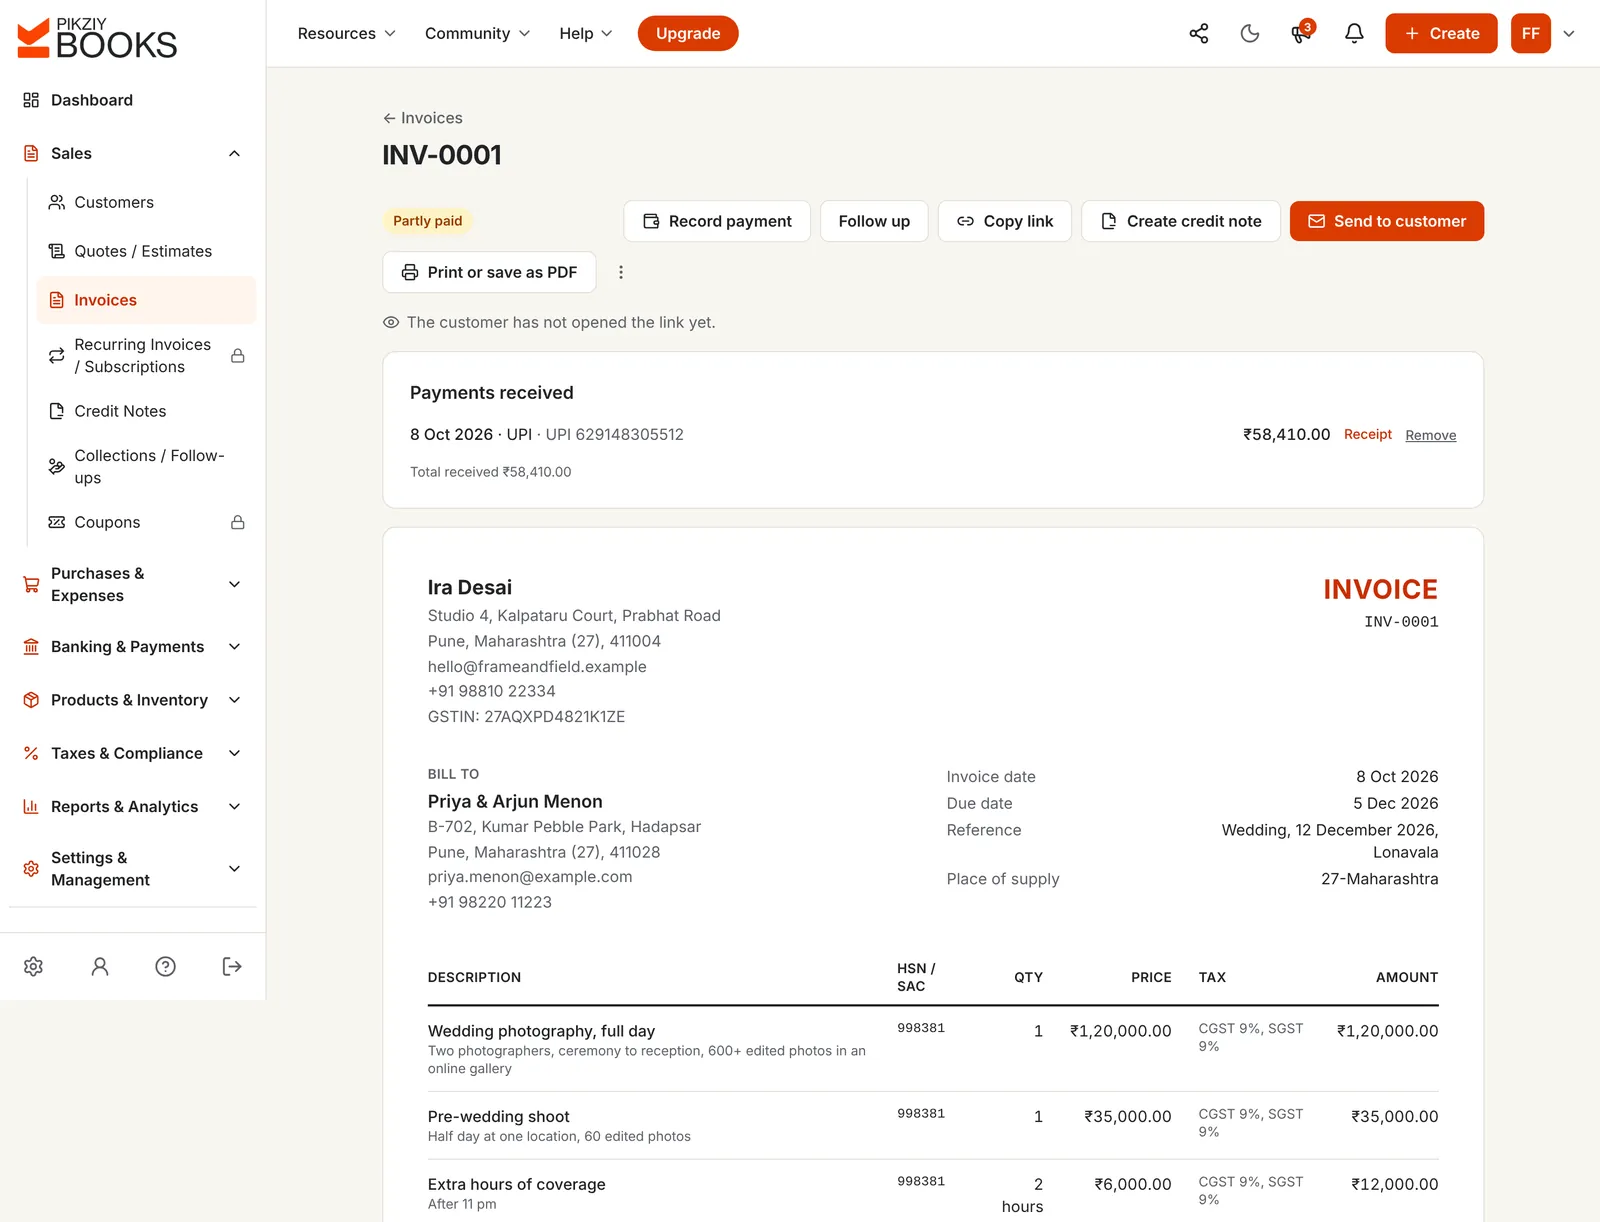1600x1222 pixels.
Task: Click Create credit note
Action: (x=1181, y=221)
